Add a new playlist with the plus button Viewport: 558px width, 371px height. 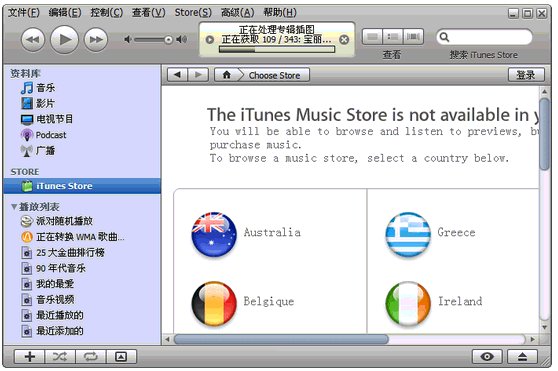click(30, 356)
